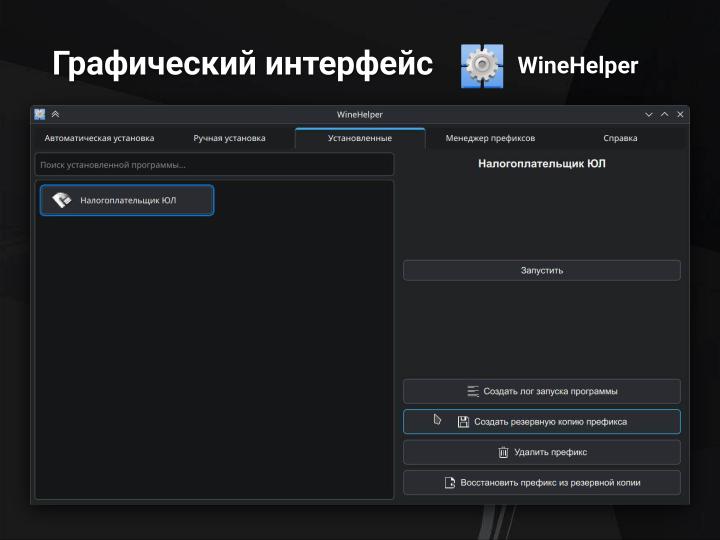Click the Налогоплательщик ЮЛ heading in right panel
Screen dimensions: 720x540
pyautogui.click(x=542, y=164)
